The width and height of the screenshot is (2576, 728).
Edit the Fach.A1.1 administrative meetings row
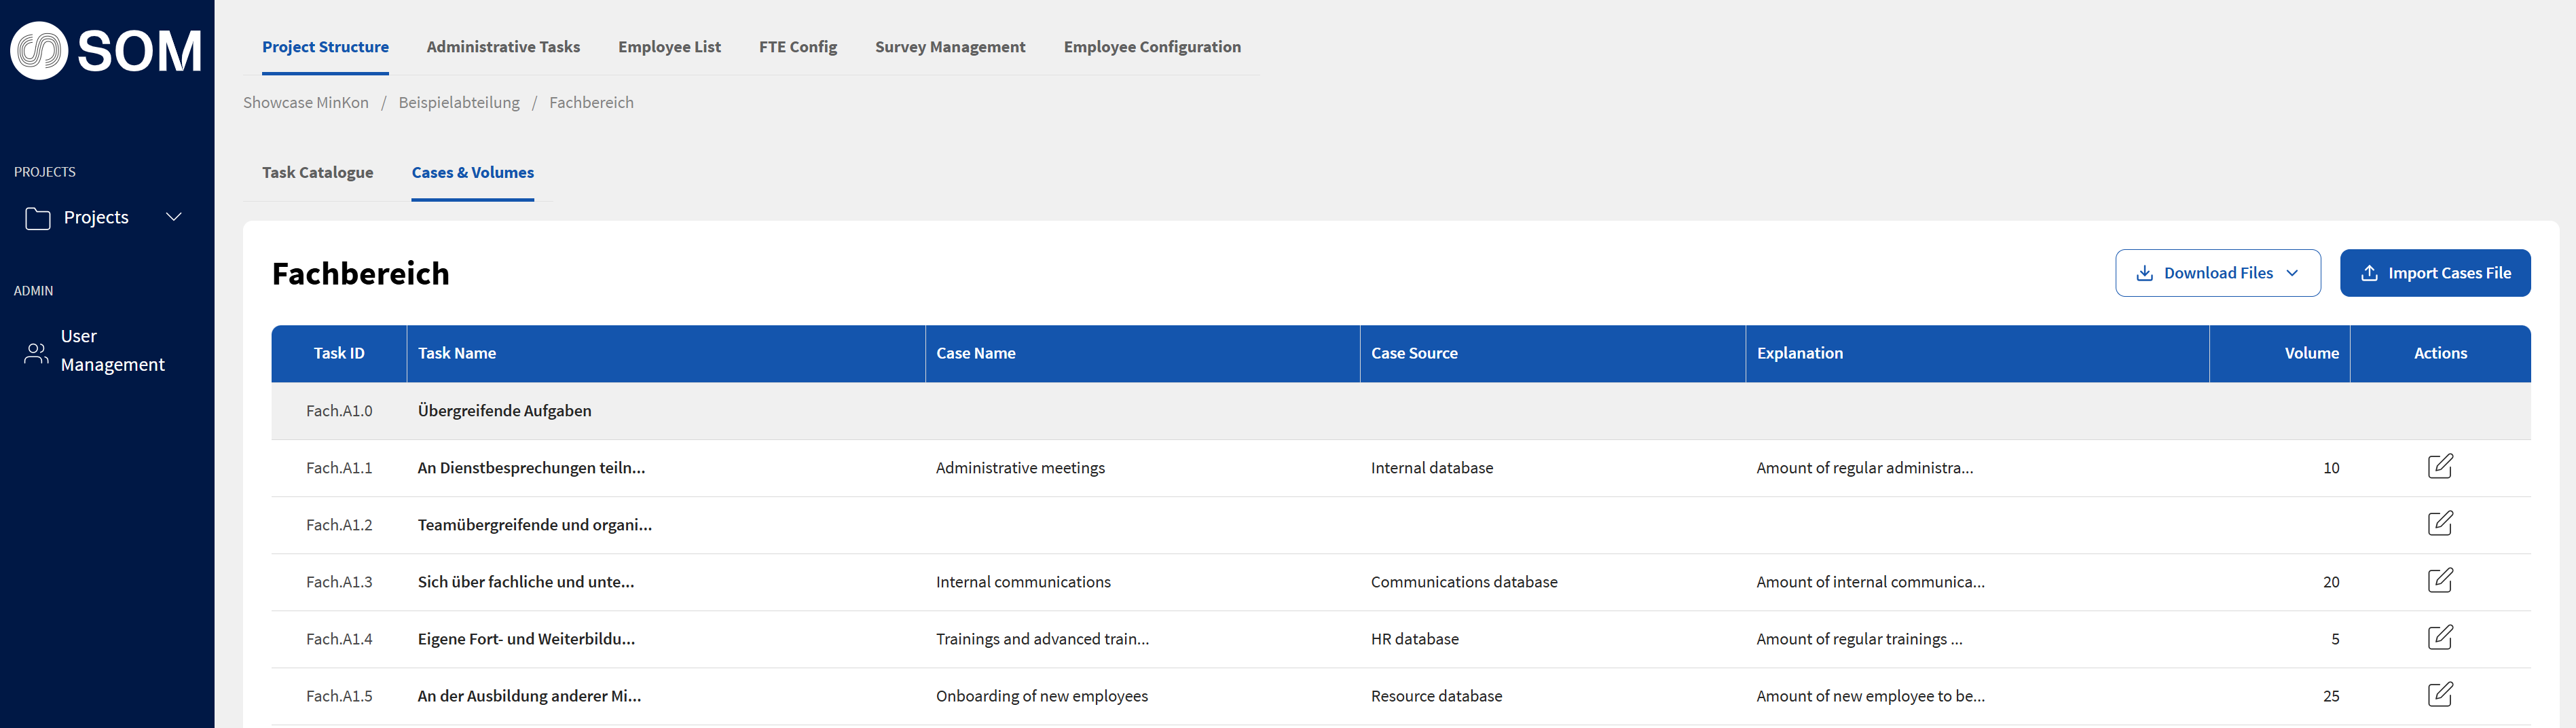tap(2439, 467)
